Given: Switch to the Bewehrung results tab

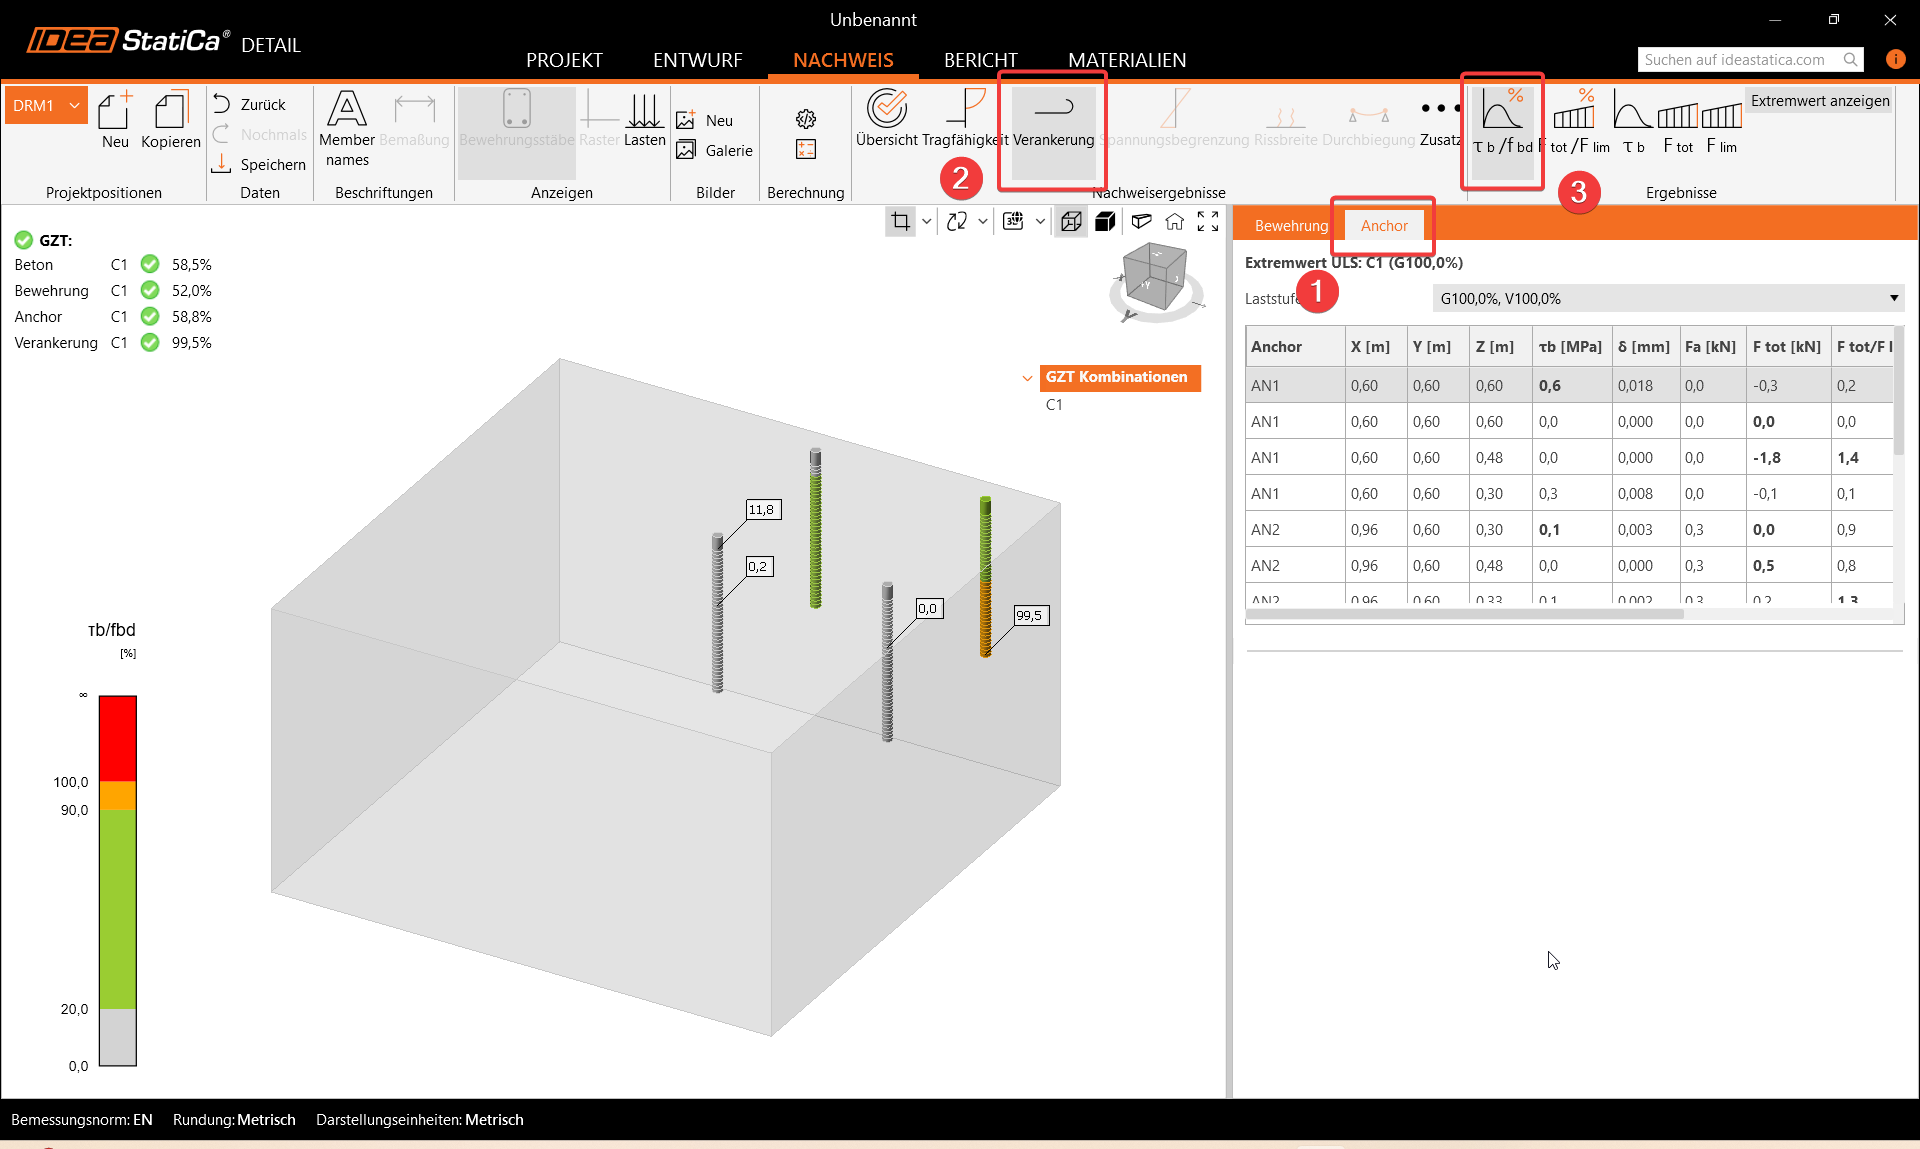Looking at the screenshot, I should click(1290, 226).
